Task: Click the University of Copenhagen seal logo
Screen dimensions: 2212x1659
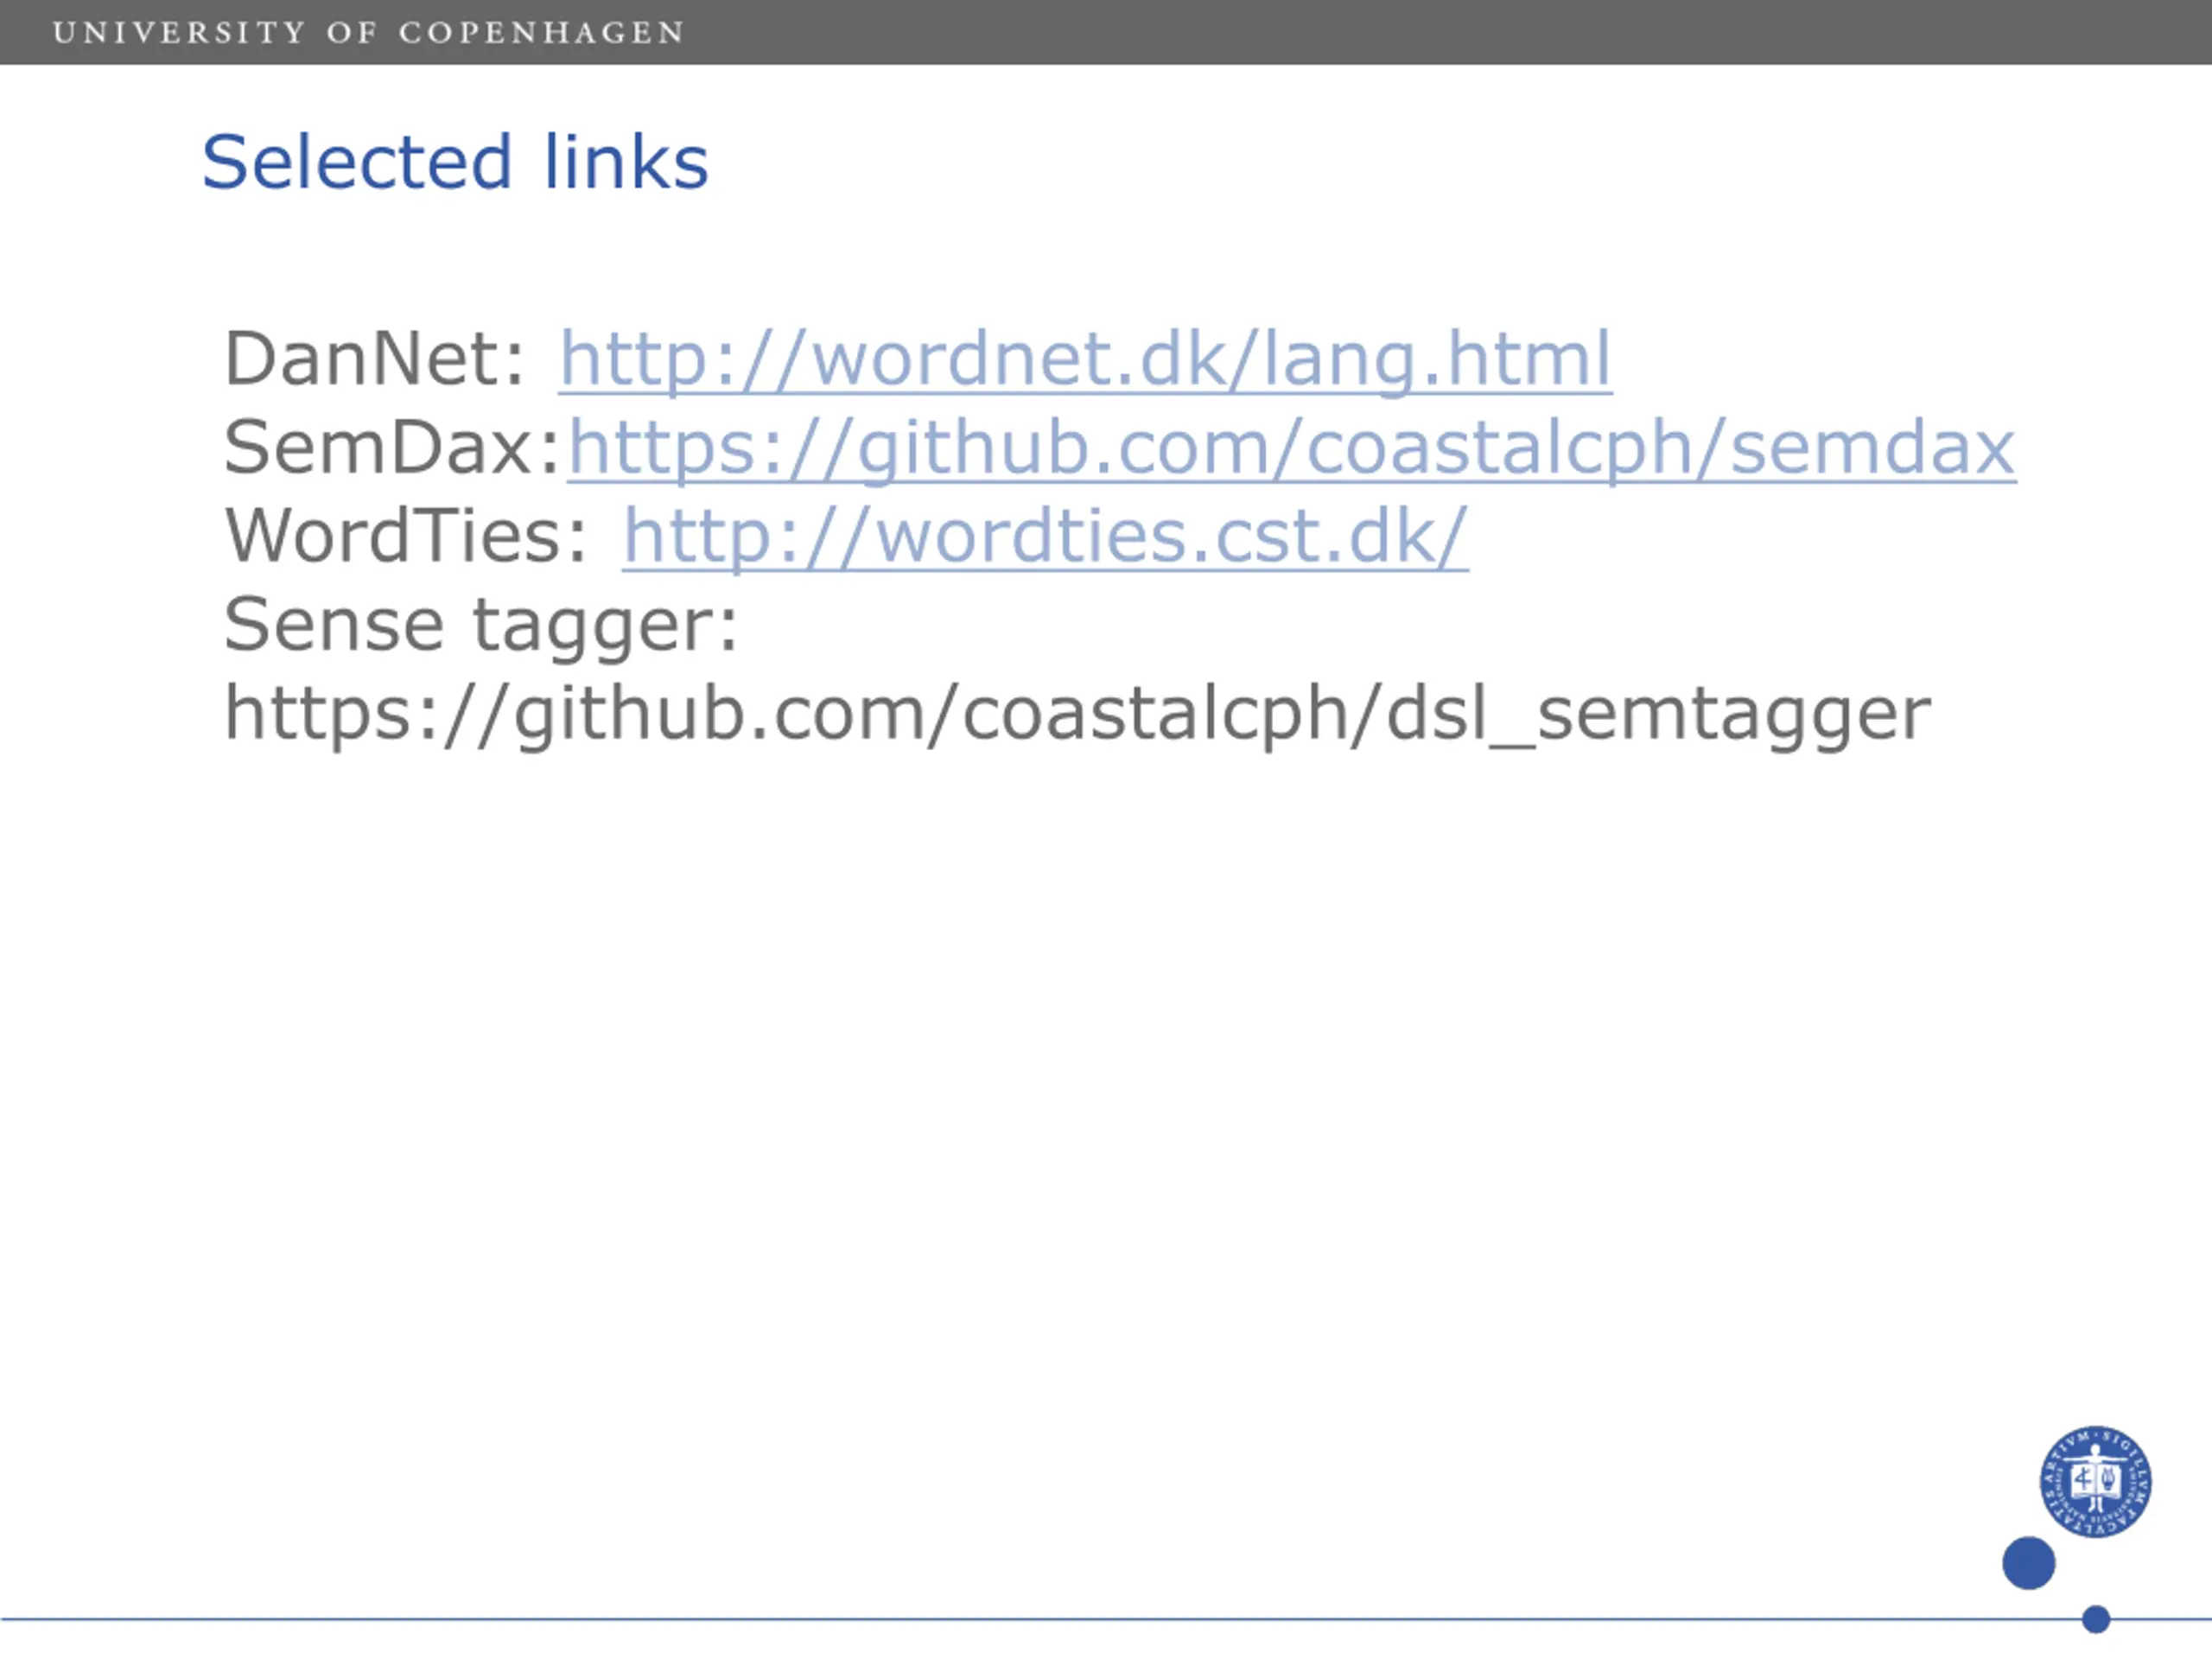Action: pyautogui.click(x=2096, y=1482)
